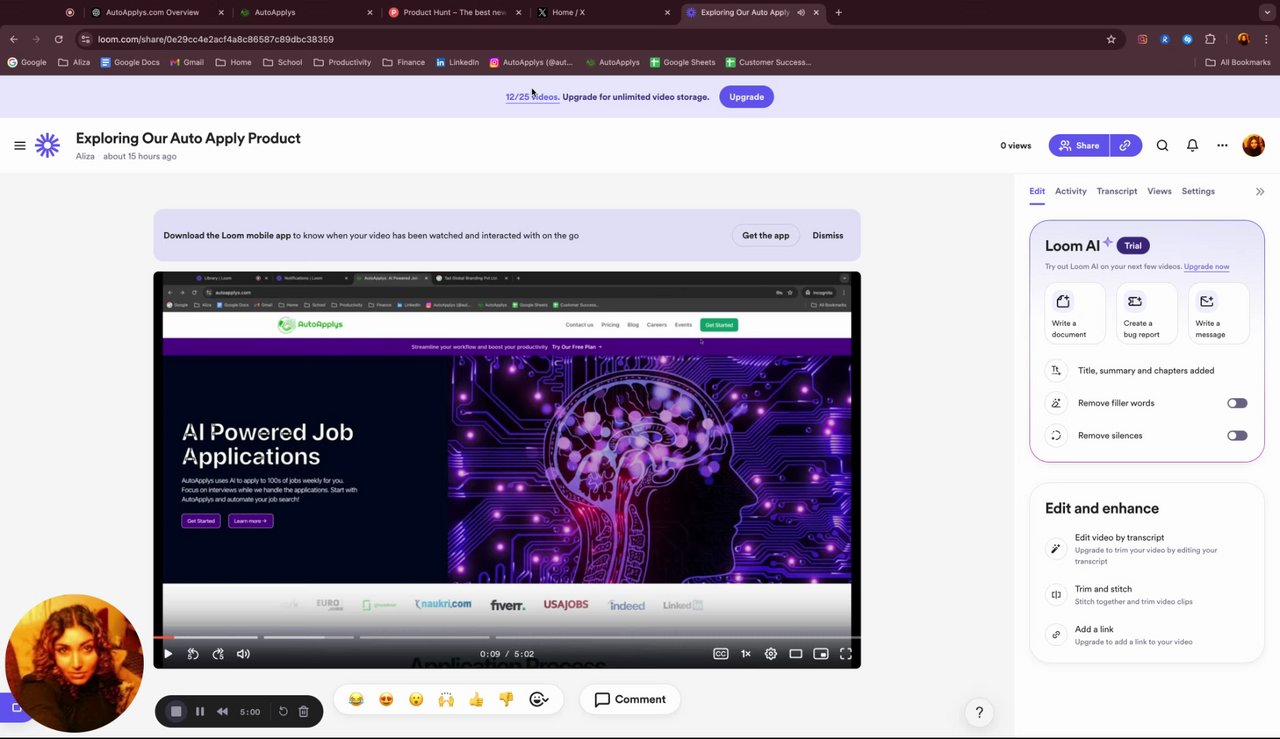This screenshot has width=1280, height=739.
Task: Open Productivity bookmarks folder
Action: coord(342,62)
